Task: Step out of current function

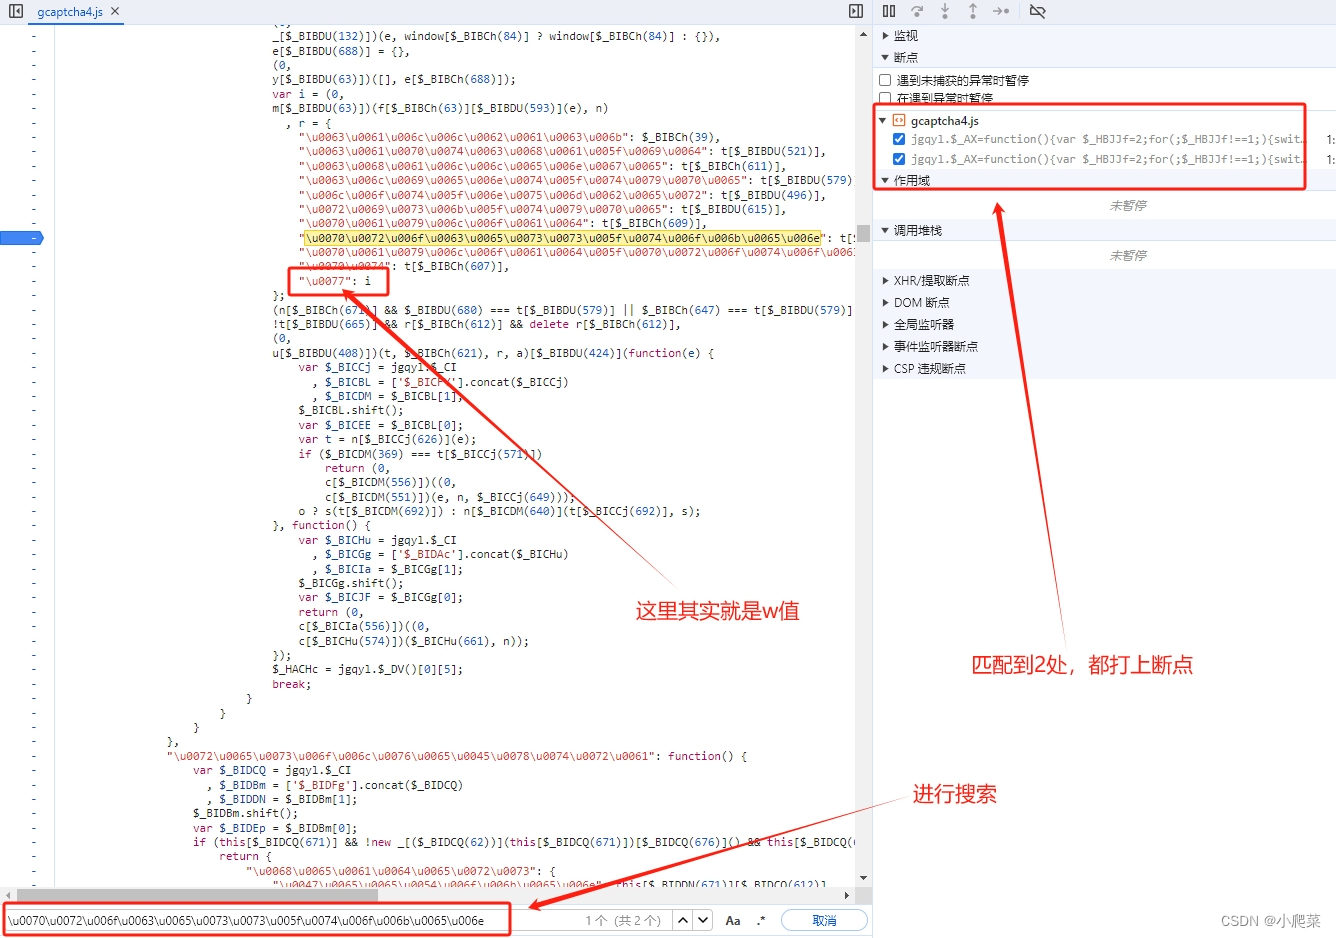Action: [x=973, y=11]
